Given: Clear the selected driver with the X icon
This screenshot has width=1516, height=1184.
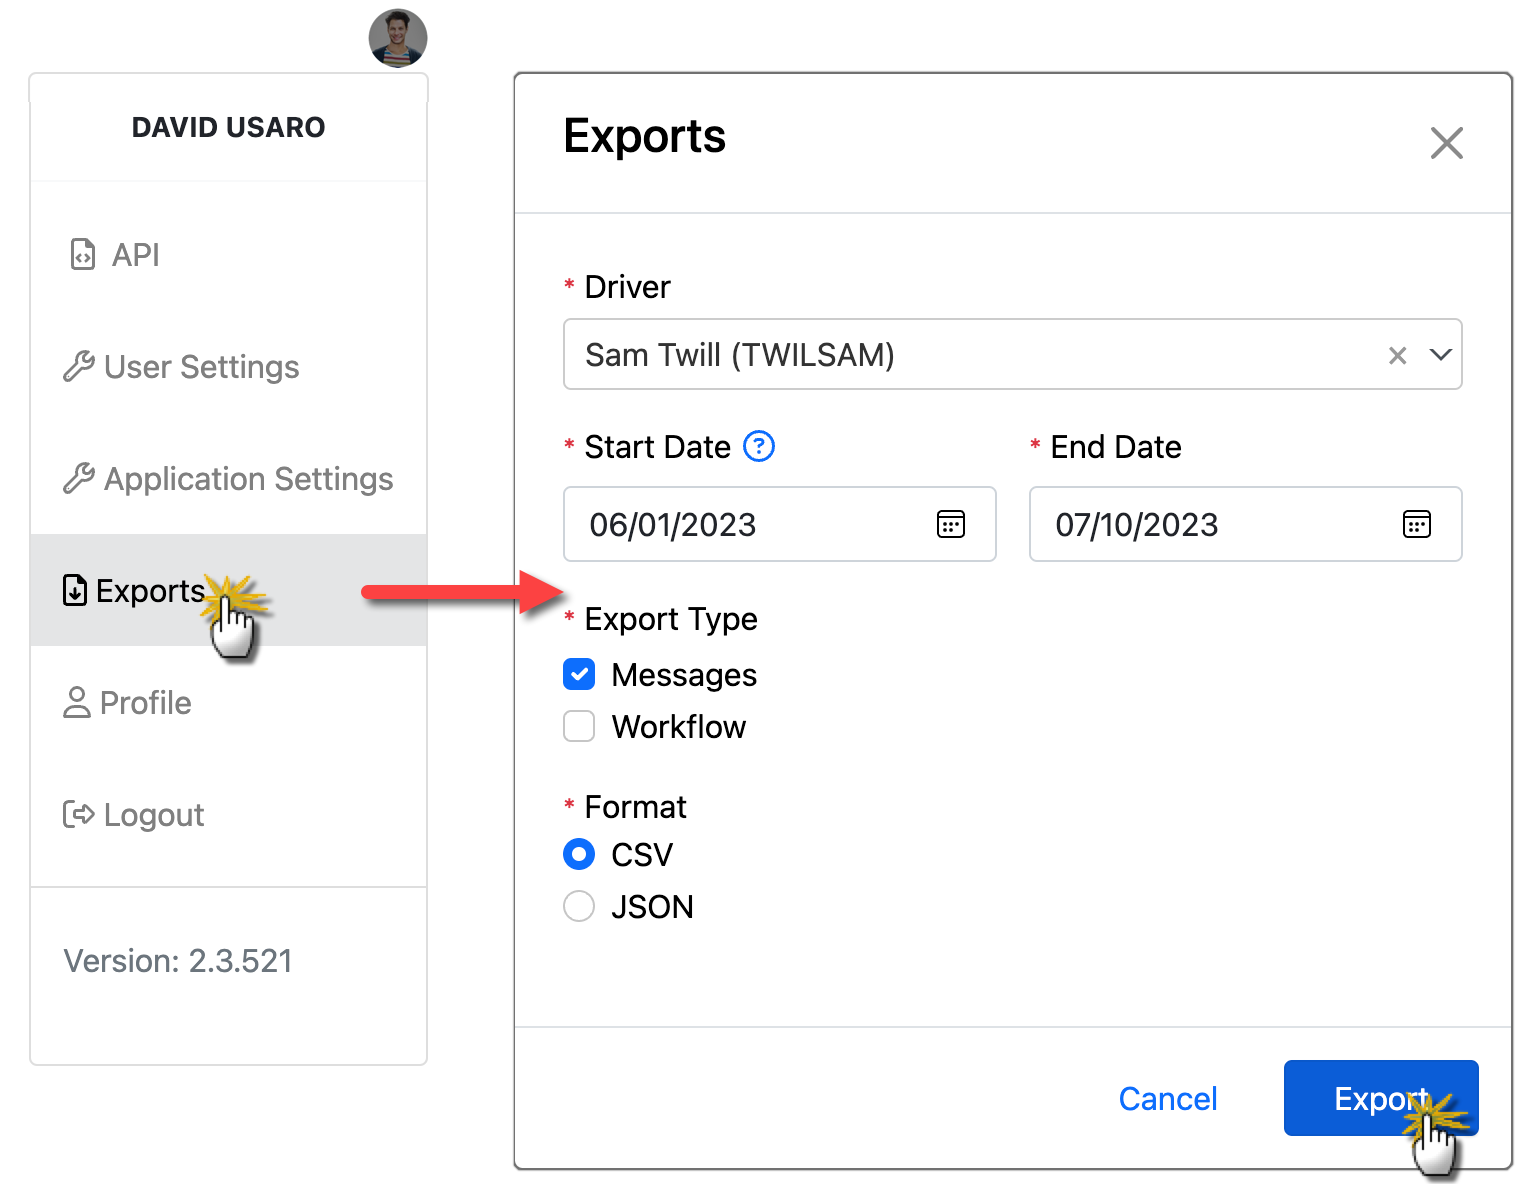Looking at the screenshot, I should pyautogui.click(x=1397, y=355).
